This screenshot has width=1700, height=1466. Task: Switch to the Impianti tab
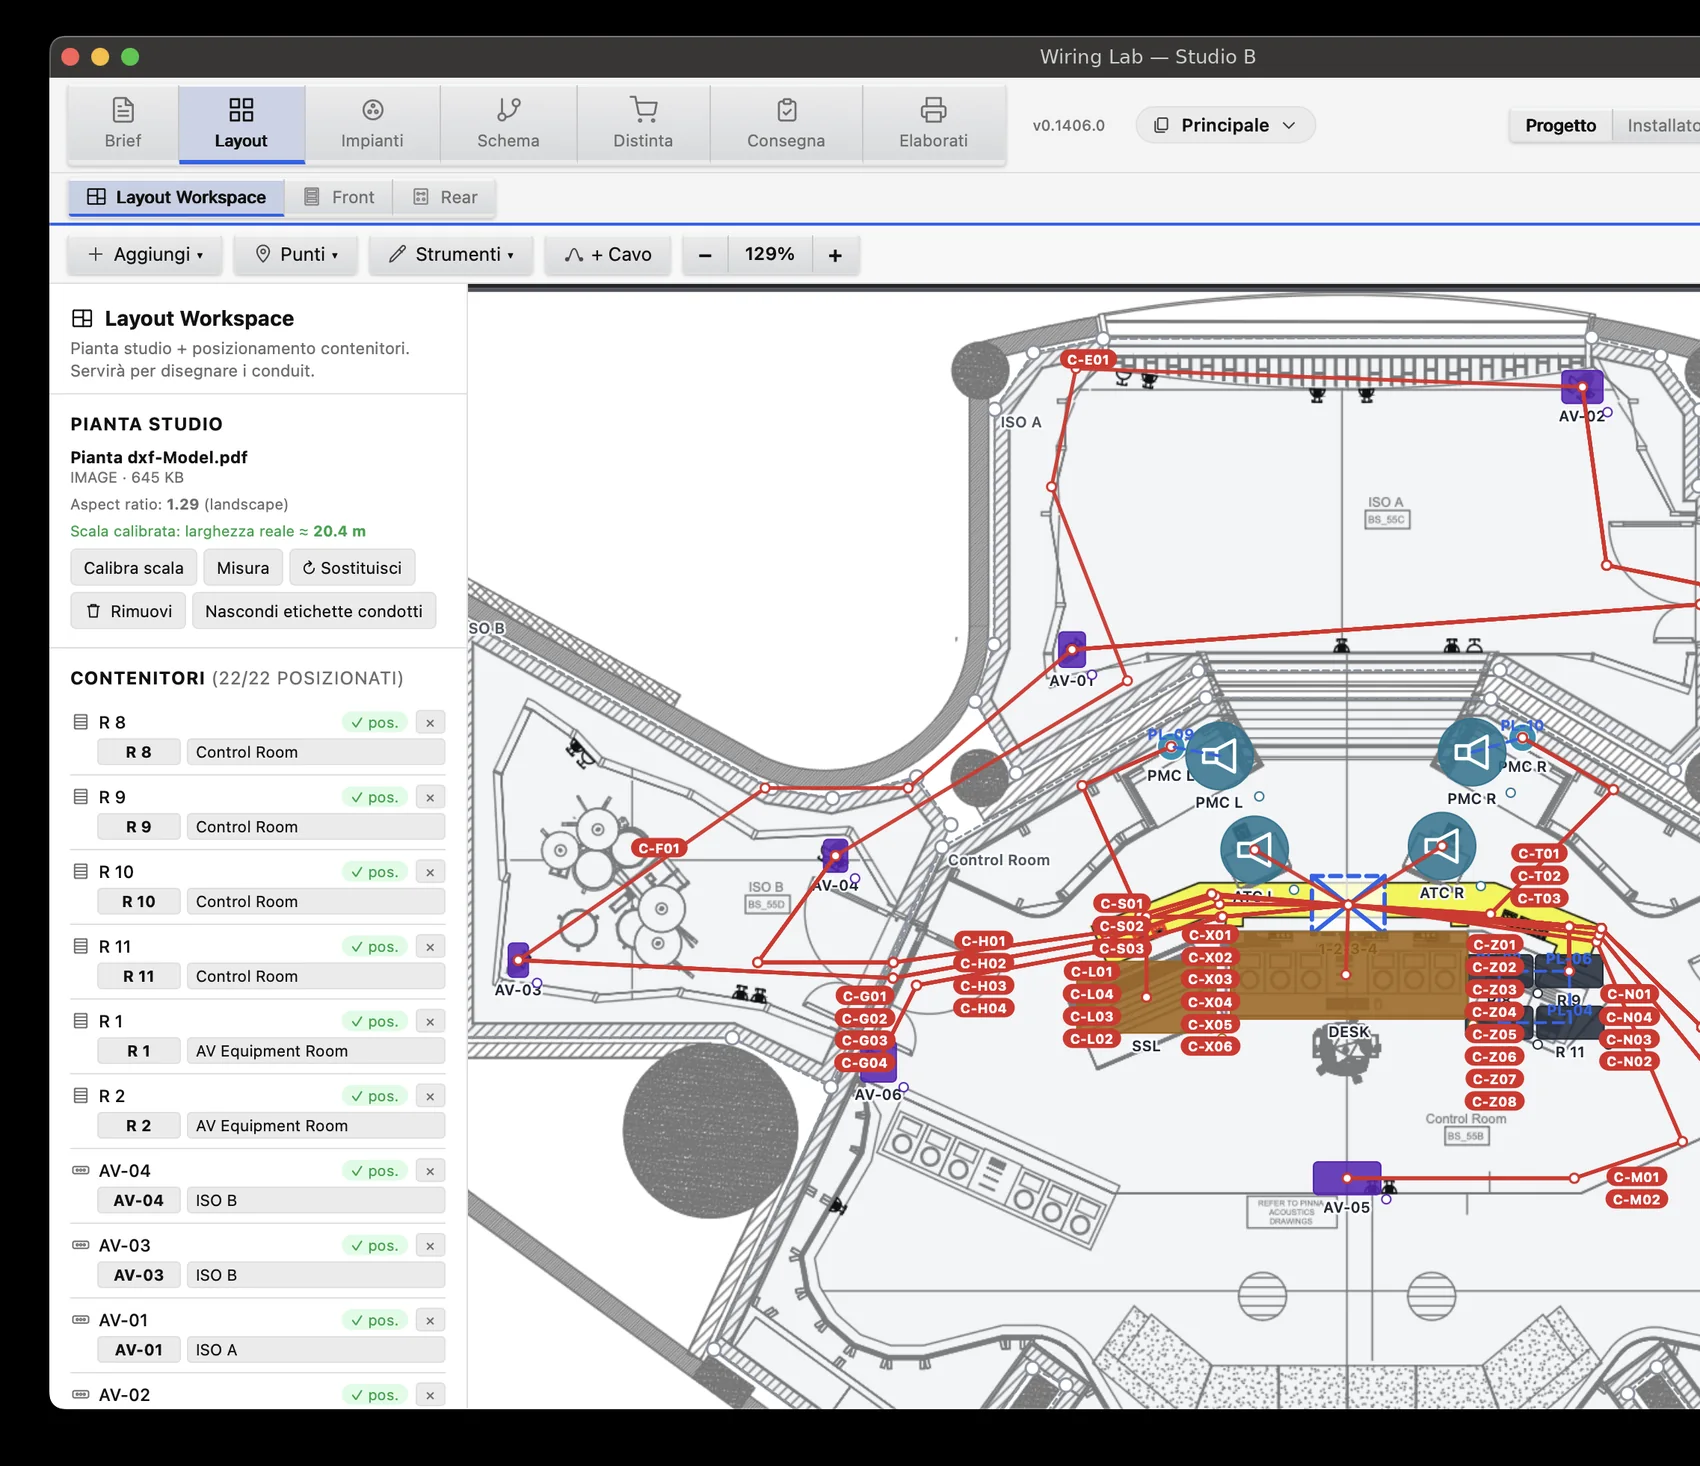(372, 124)
